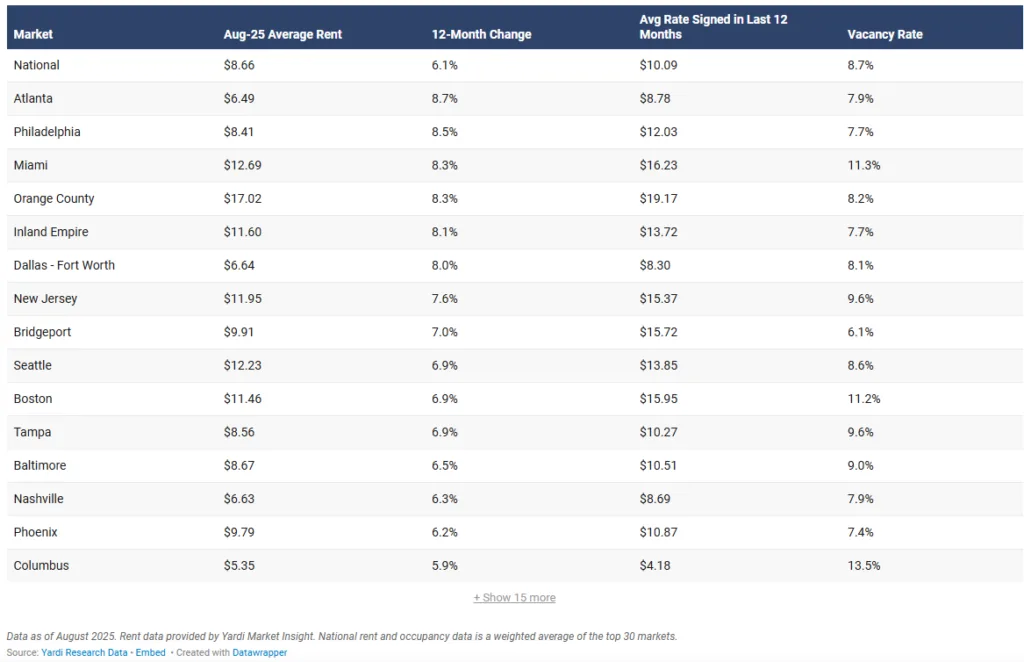The width and height of the screenshot is (1024, 662).
Task: Sort by Vacancy Rate column header
Action: click(884, 34)
